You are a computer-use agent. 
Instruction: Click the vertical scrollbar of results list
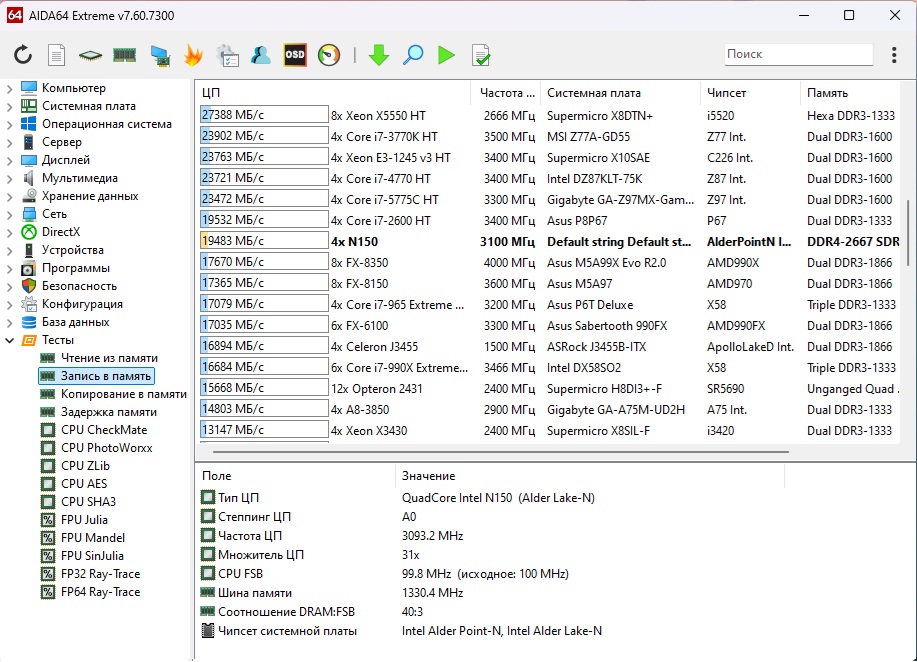point(908,232)
